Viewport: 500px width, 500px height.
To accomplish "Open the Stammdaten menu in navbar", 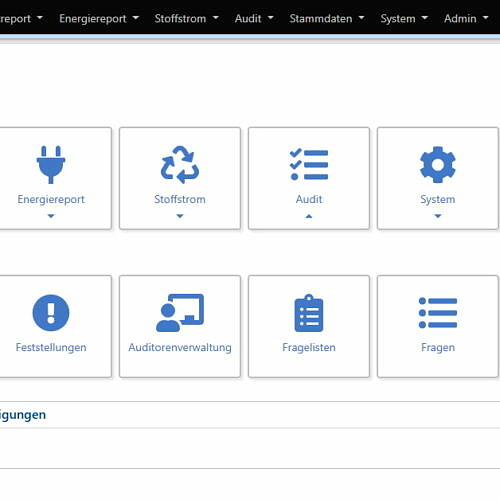I will [327, 18].
